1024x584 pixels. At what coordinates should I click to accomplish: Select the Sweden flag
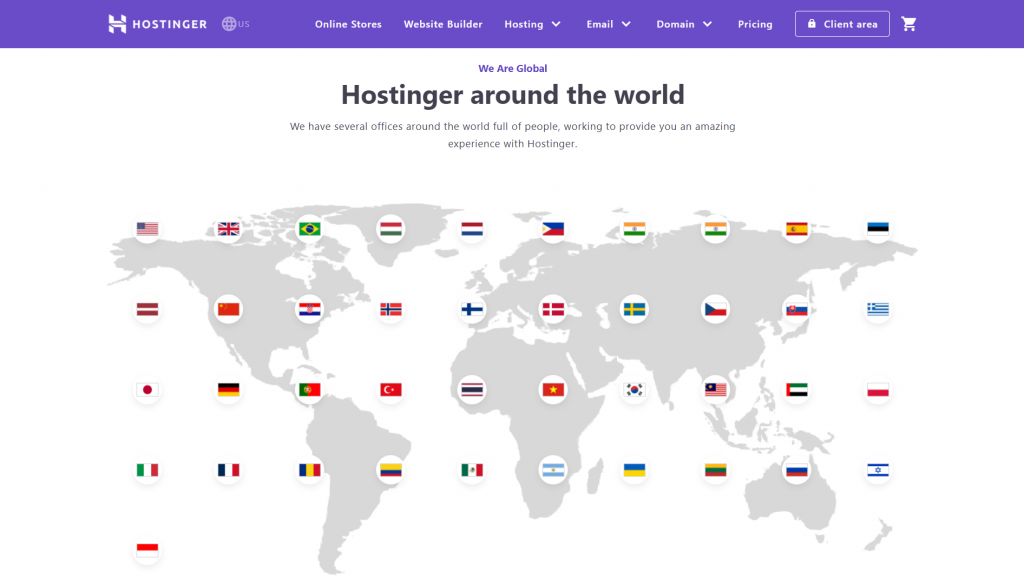(634, 309)
